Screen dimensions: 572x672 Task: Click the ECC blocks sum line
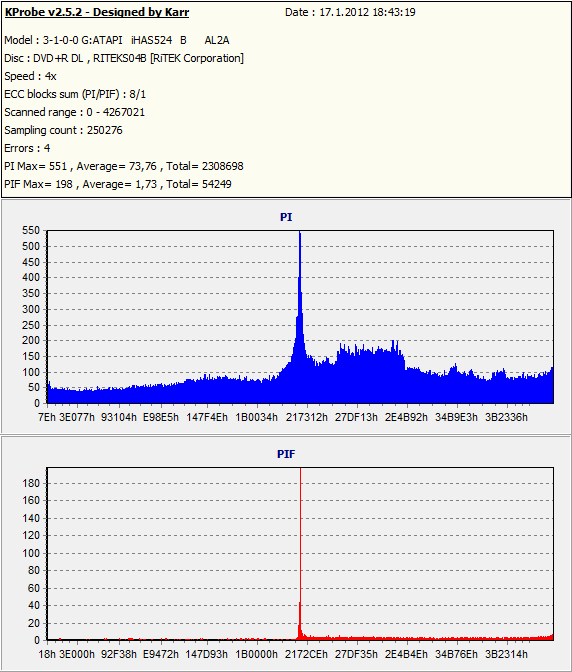pos(75,94)
